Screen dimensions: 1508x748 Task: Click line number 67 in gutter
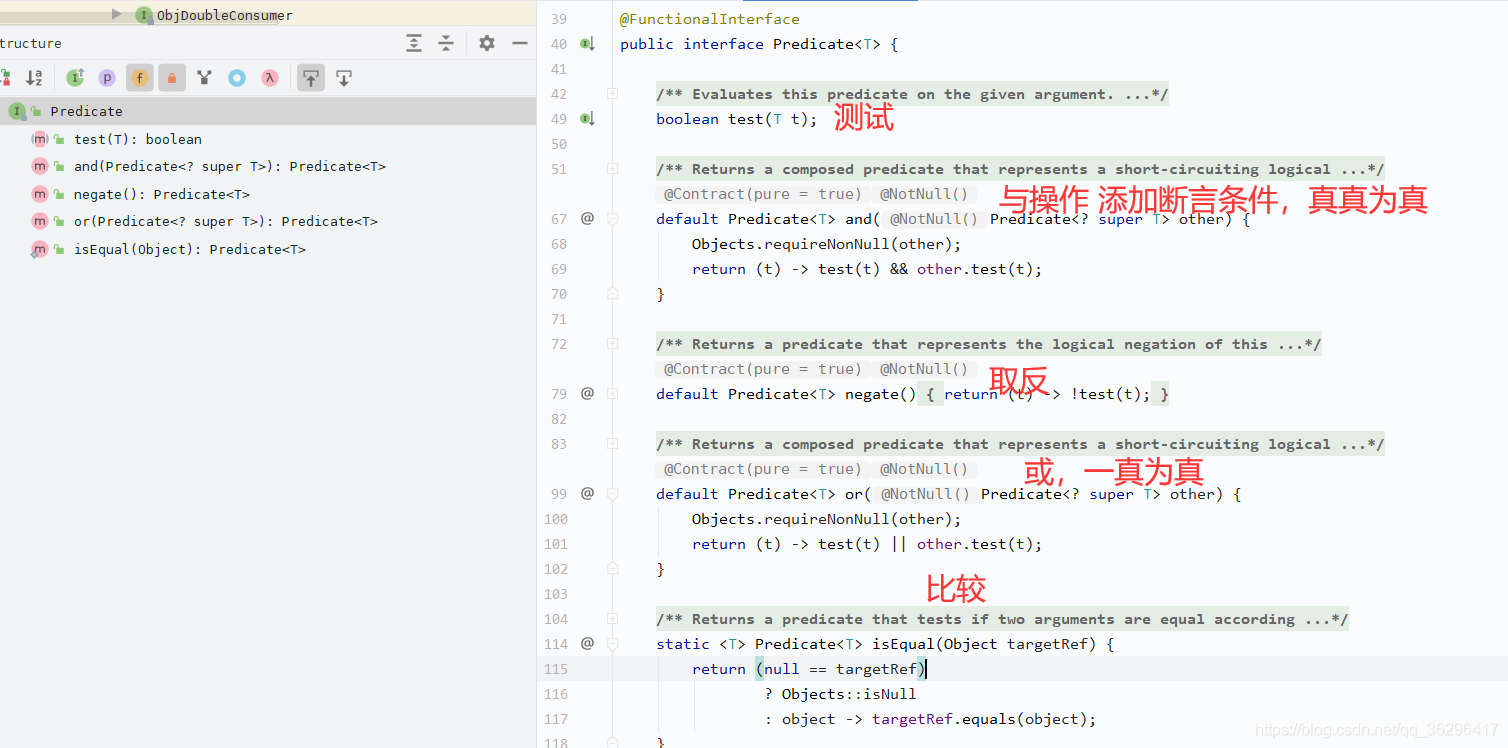pos(559,219)
